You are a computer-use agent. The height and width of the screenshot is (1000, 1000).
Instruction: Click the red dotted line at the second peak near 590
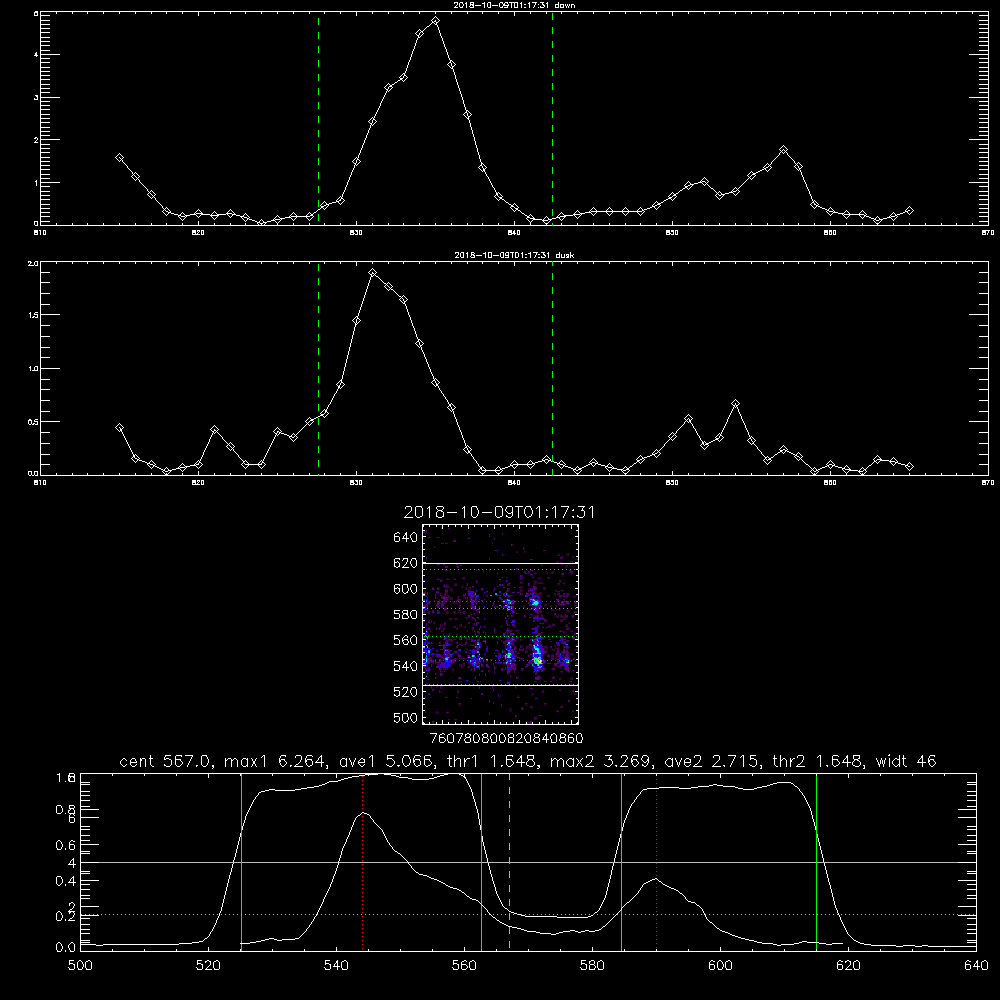[x=656, y=861]
